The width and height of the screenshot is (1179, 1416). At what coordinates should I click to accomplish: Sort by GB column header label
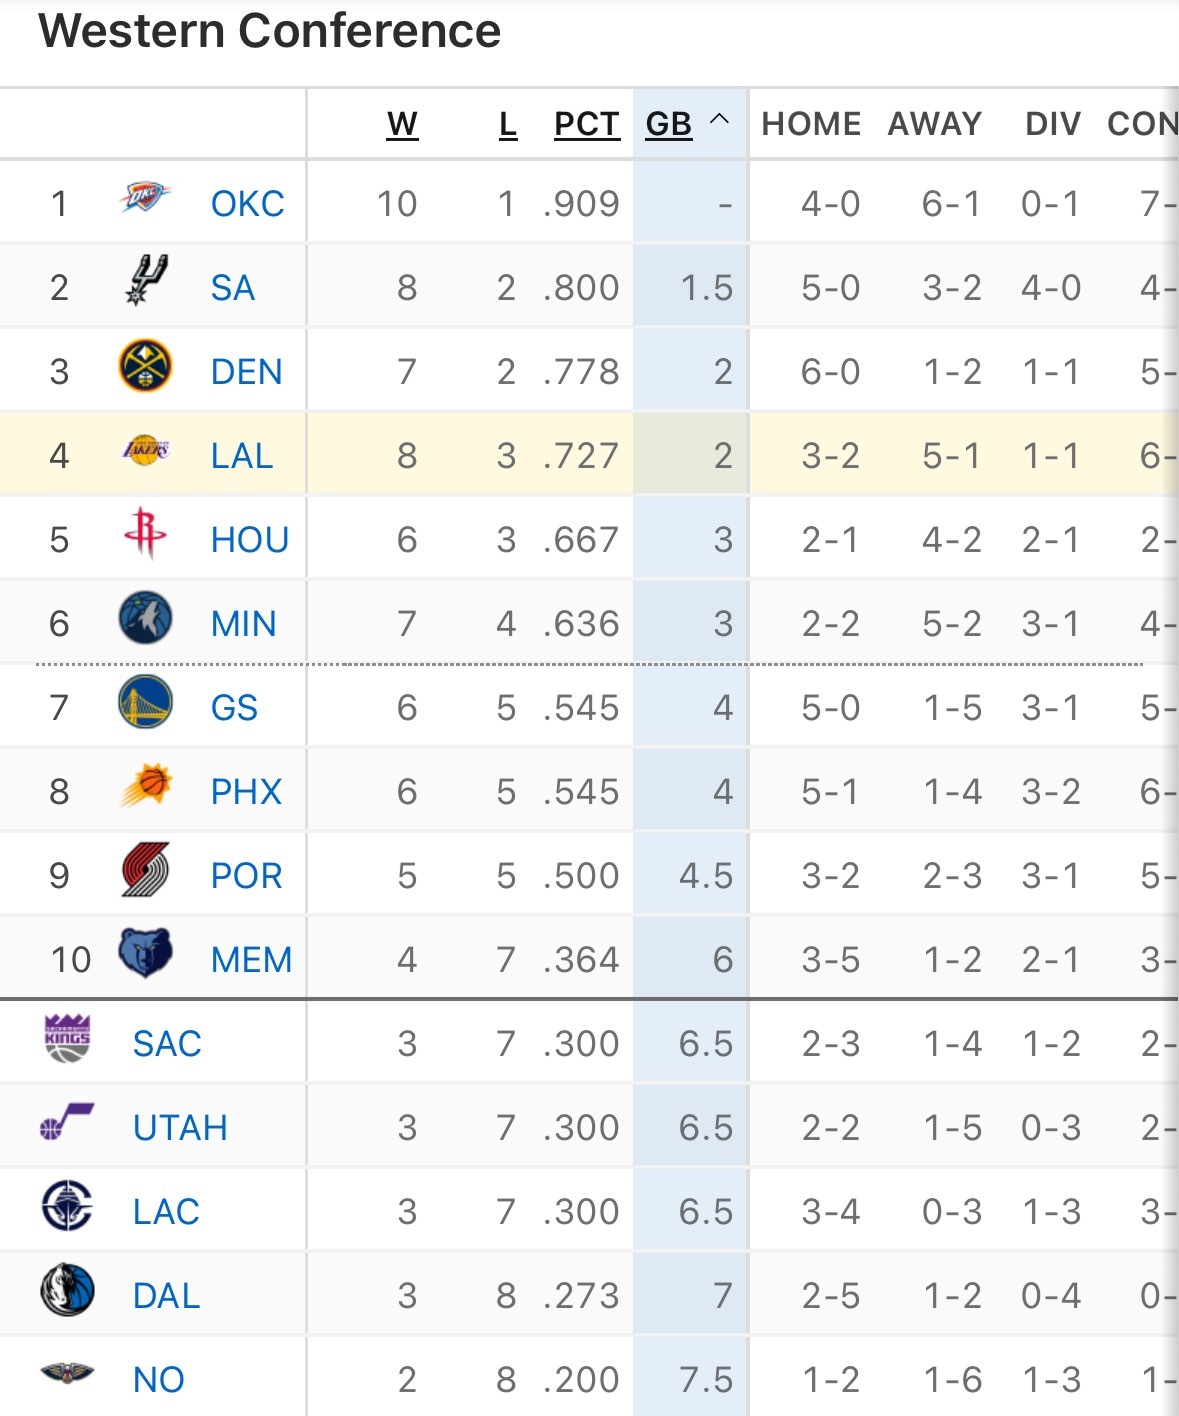[668, 124]
